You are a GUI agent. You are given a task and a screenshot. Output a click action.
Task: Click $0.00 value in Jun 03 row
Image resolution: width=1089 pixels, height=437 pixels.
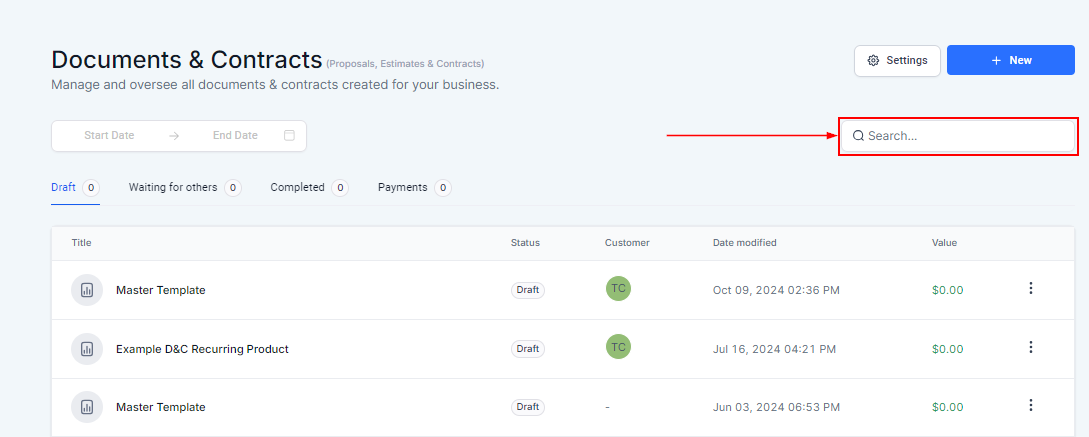[947, 407]
